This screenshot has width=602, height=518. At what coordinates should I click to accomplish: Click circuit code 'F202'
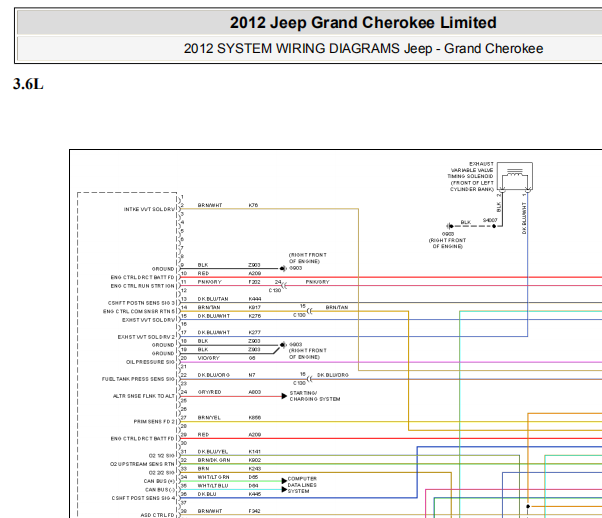pyautogui.click(x=255, y=282)
